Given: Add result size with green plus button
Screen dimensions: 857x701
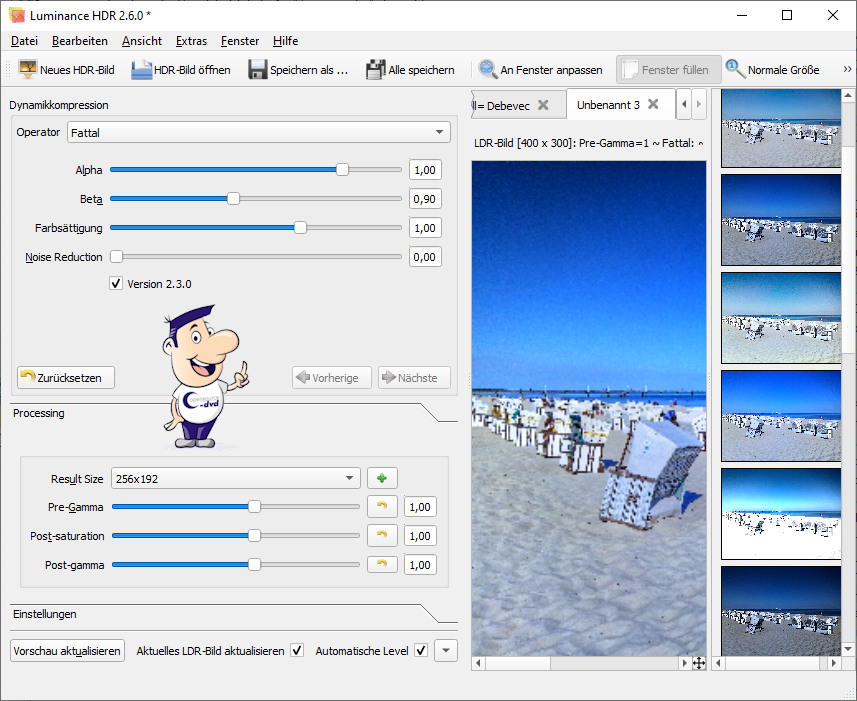Looking at the screenshot, I should pos(382,479).
